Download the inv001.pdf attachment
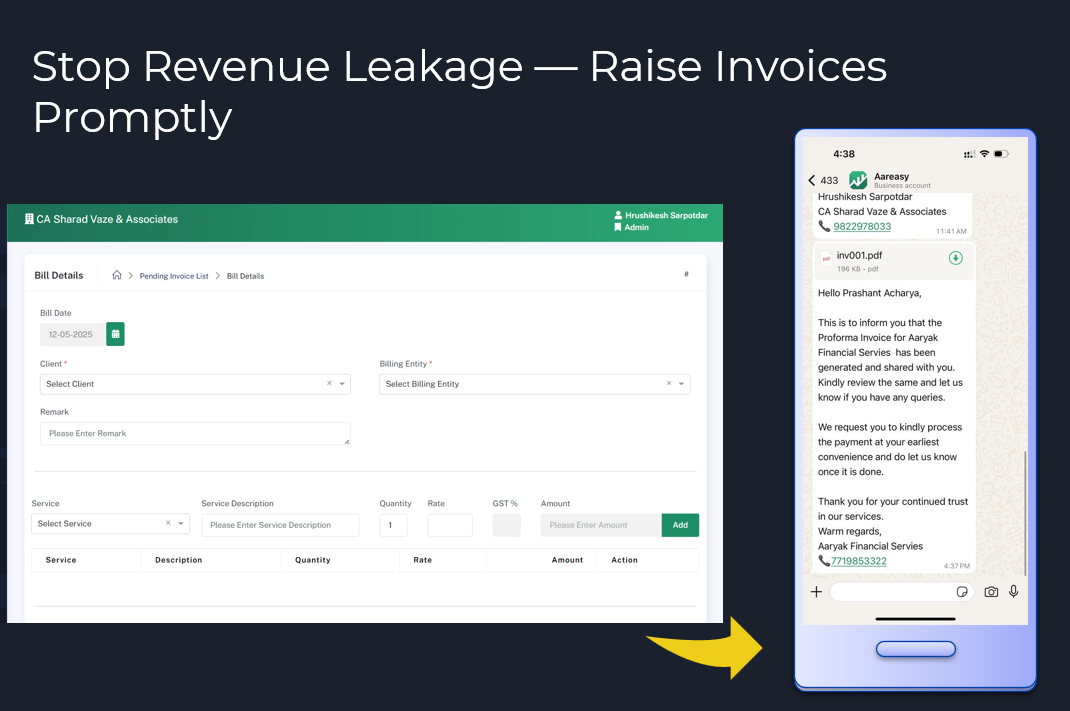Viewport: 1070px width, 711px height. (955, 258)
